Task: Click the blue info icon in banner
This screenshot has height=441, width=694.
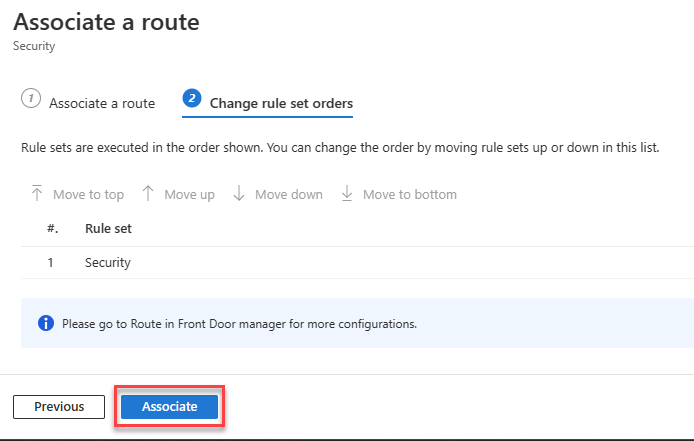Action: (x=46, y=323)
